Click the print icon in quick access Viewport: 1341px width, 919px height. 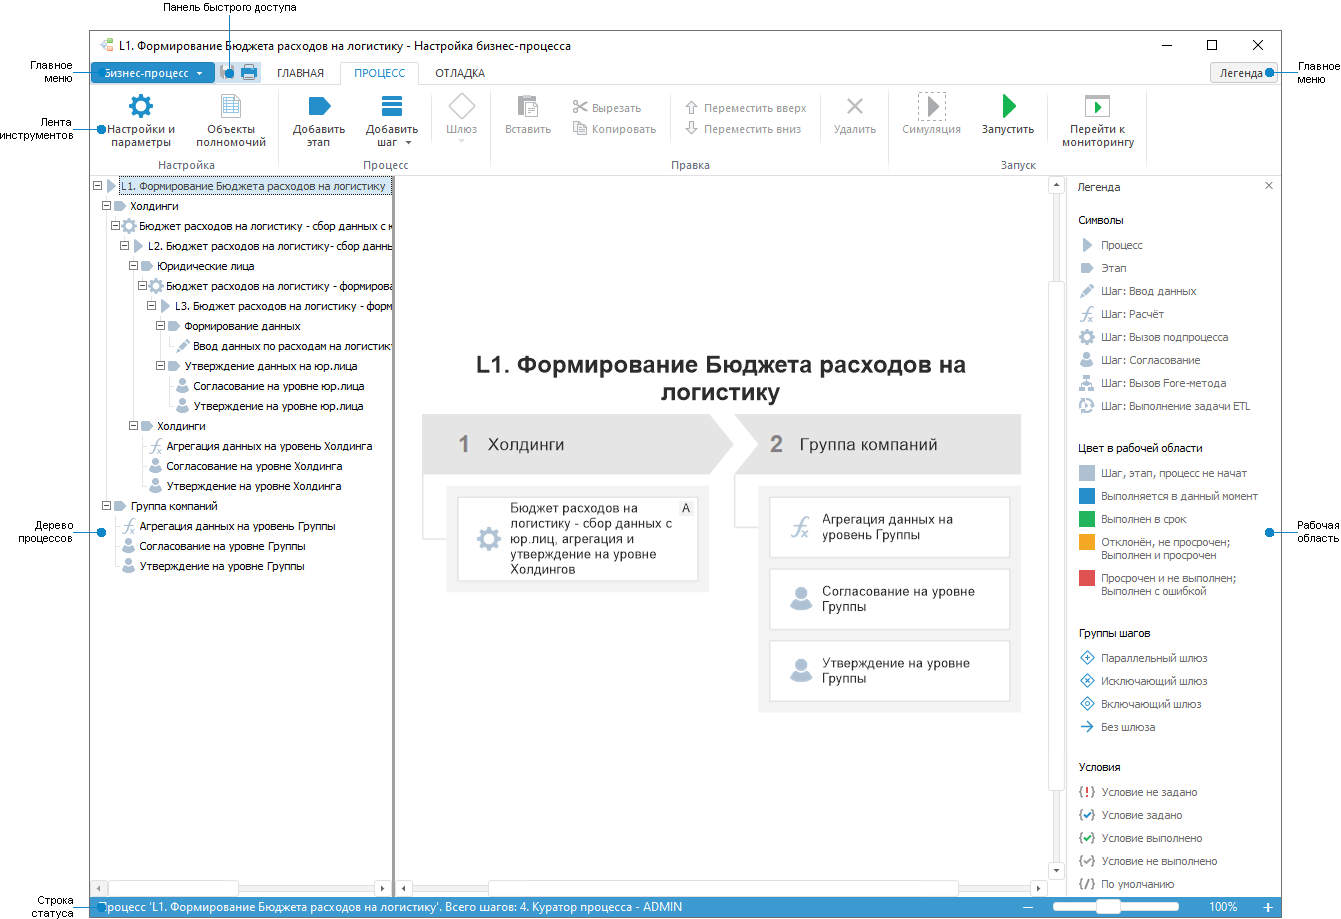click(249, 73)
